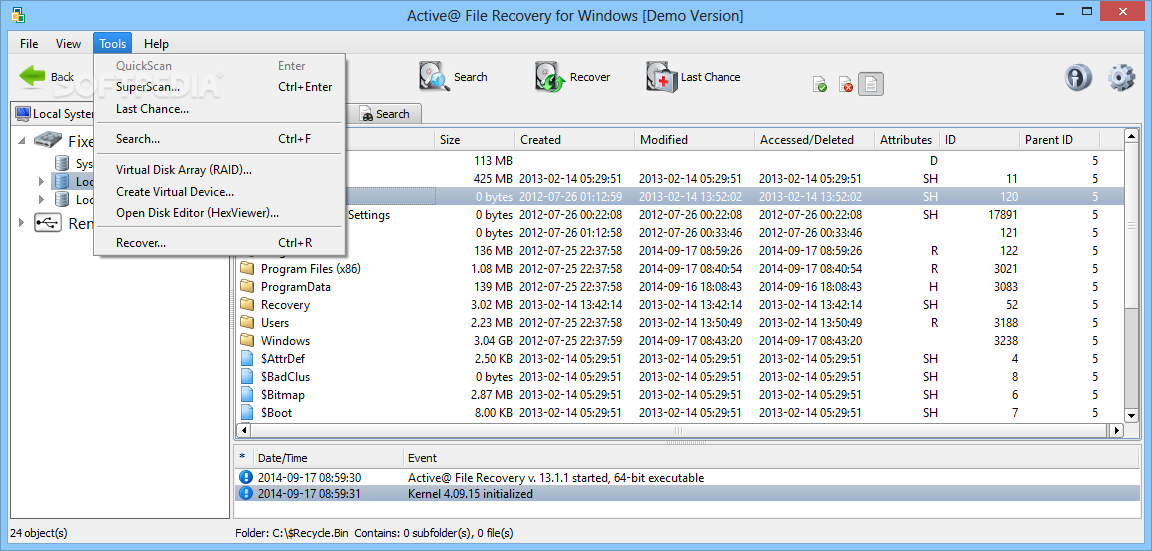Toggle show all files filter button
Image resolution: width=1152 pixels, height=551 pixels.
(x=871, y=84)
